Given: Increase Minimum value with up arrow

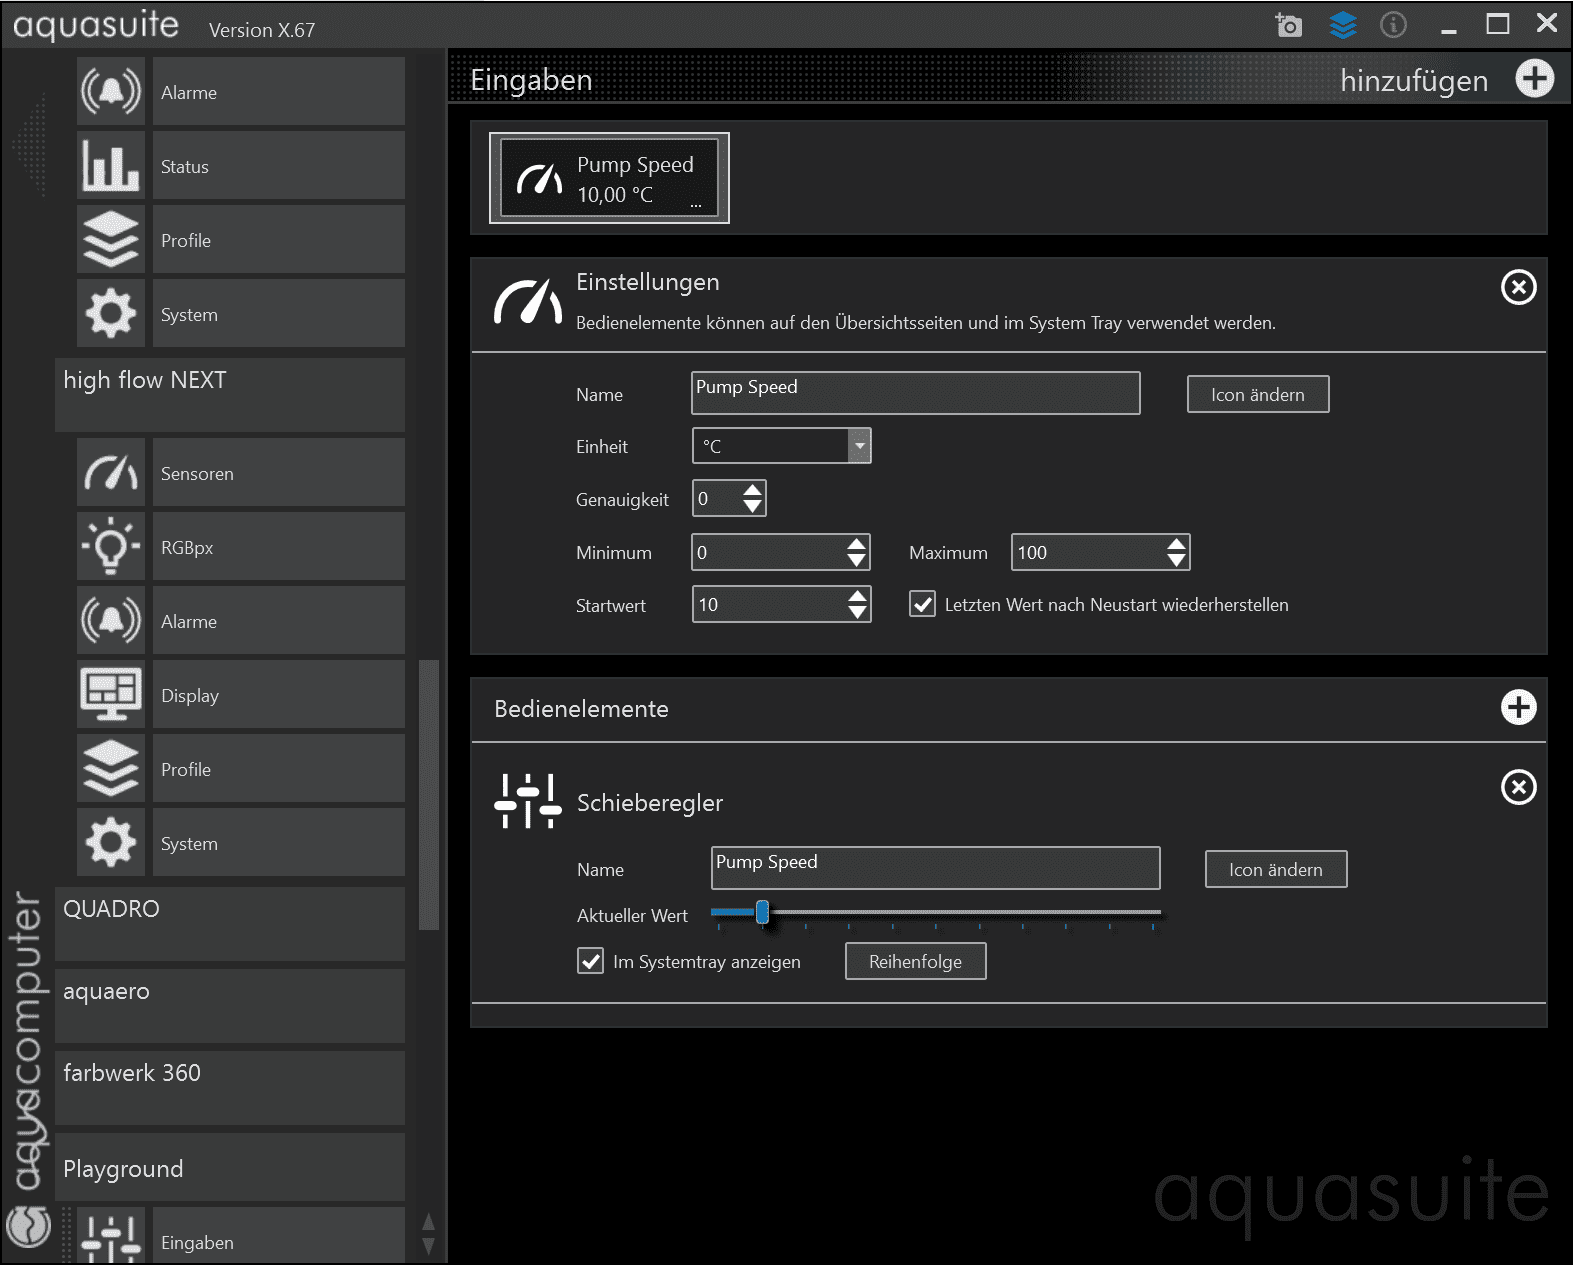Looking at the screenshot, I should (x=857, y=544).
